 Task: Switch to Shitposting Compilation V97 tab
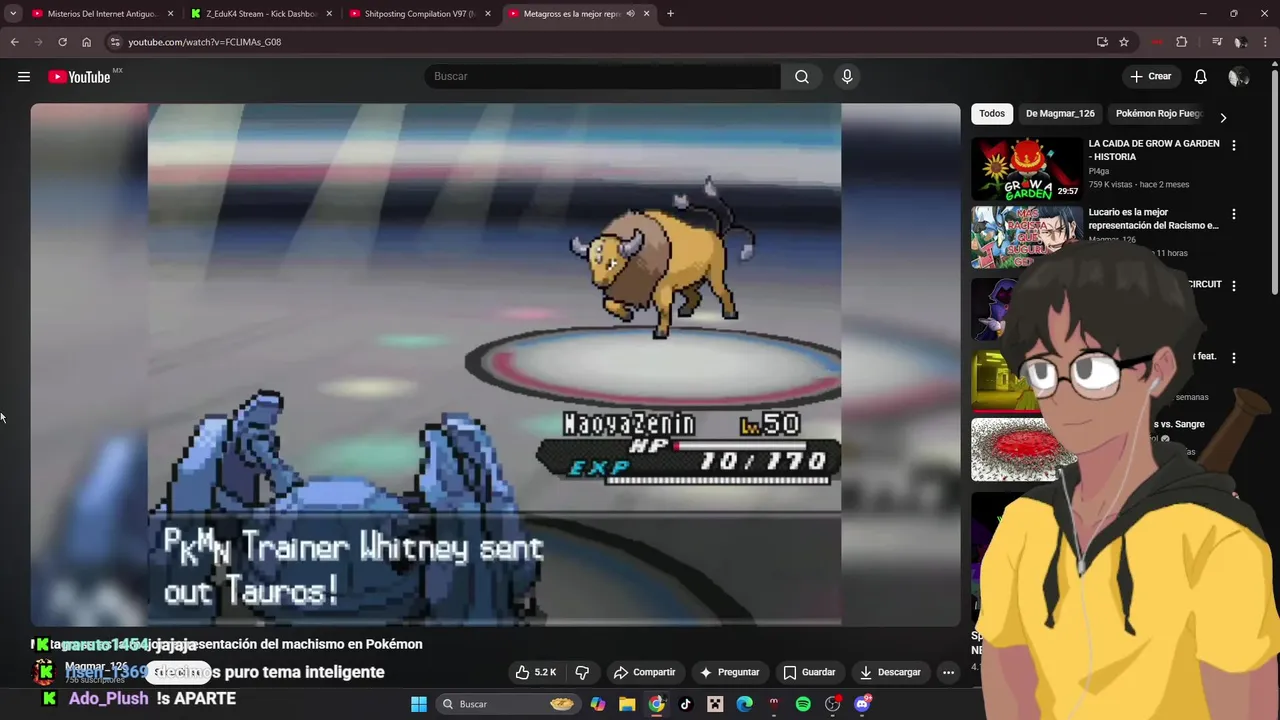pyautogui.click(x=418, y=14)
